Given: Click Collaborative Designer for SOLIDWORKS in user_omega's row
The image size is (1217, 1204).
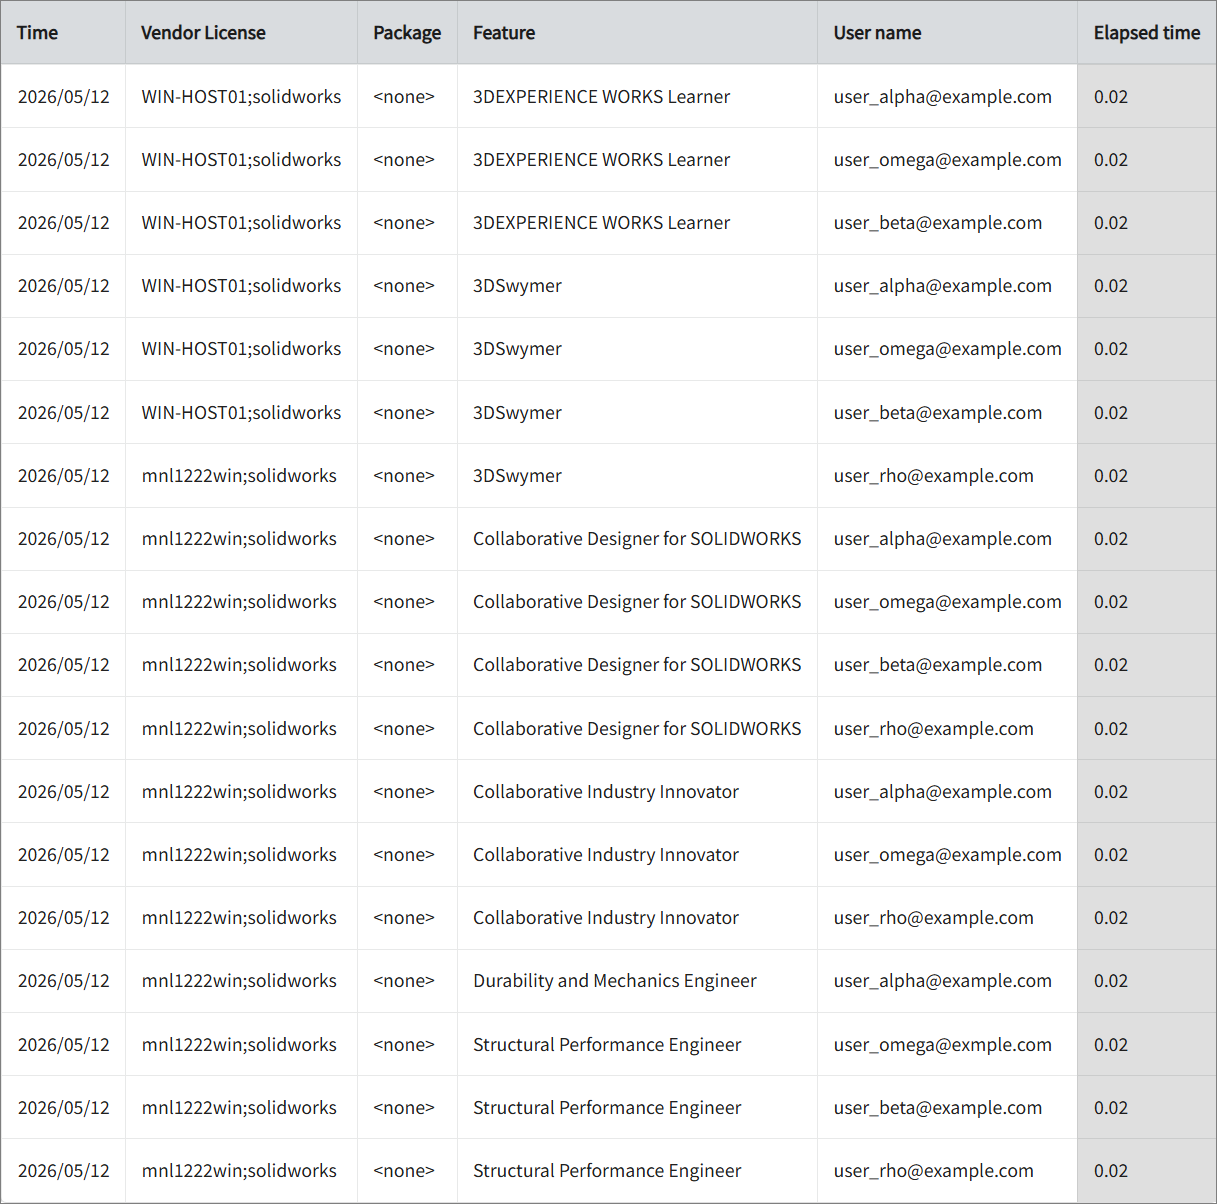Looking at the screenshot, I should click(x=637, y=602).
